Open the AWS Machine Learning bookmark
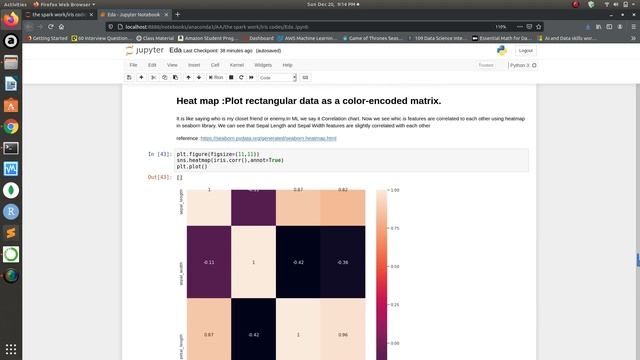640x360 pixels. pos(308,38)
